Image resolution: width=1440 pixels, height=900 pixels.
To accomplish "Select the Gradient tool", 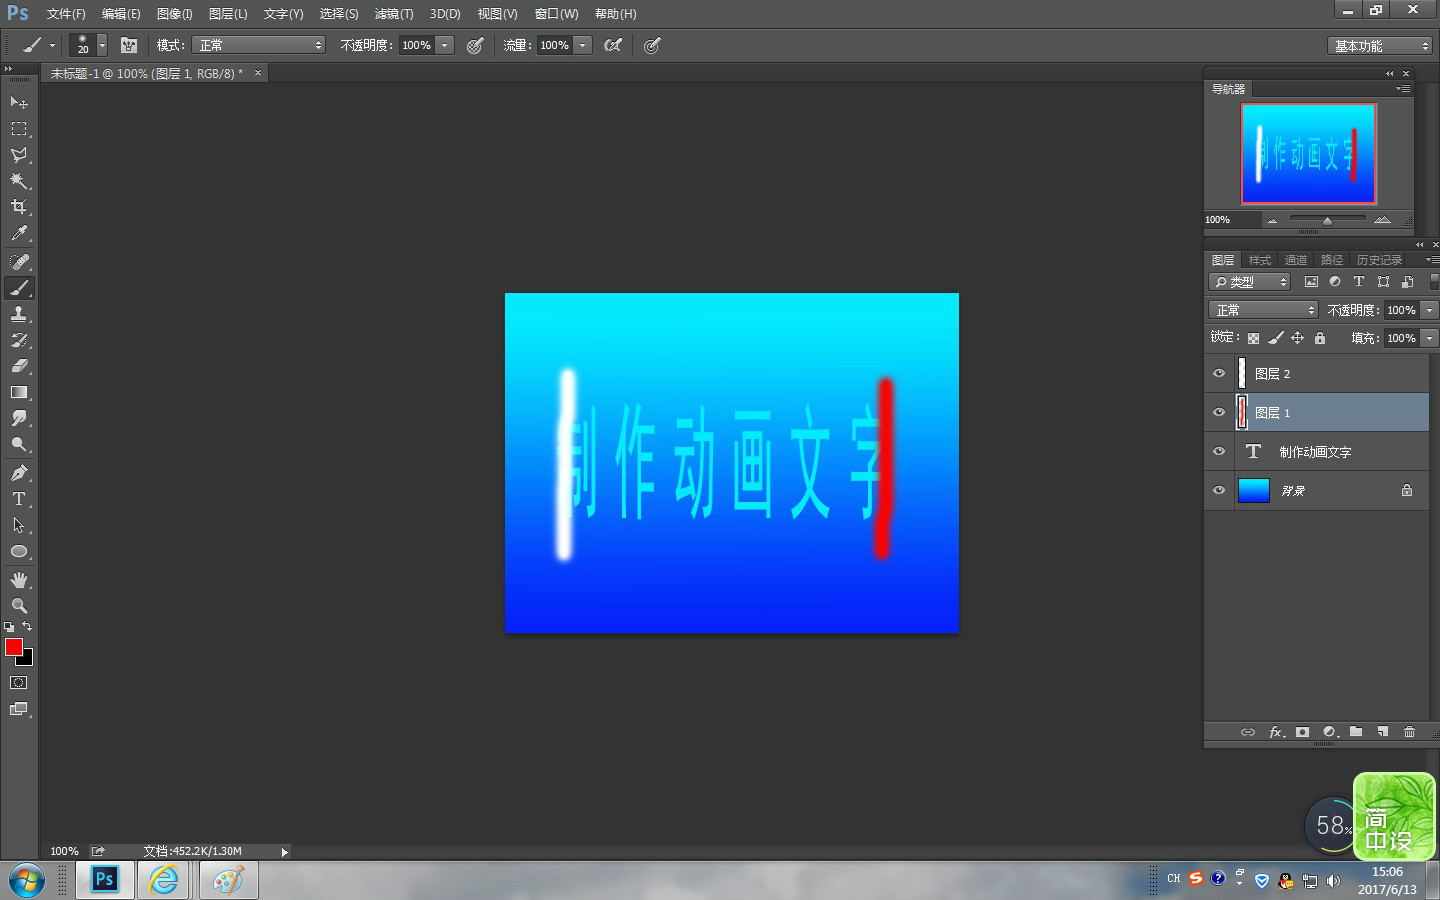I will coord(19,392).
